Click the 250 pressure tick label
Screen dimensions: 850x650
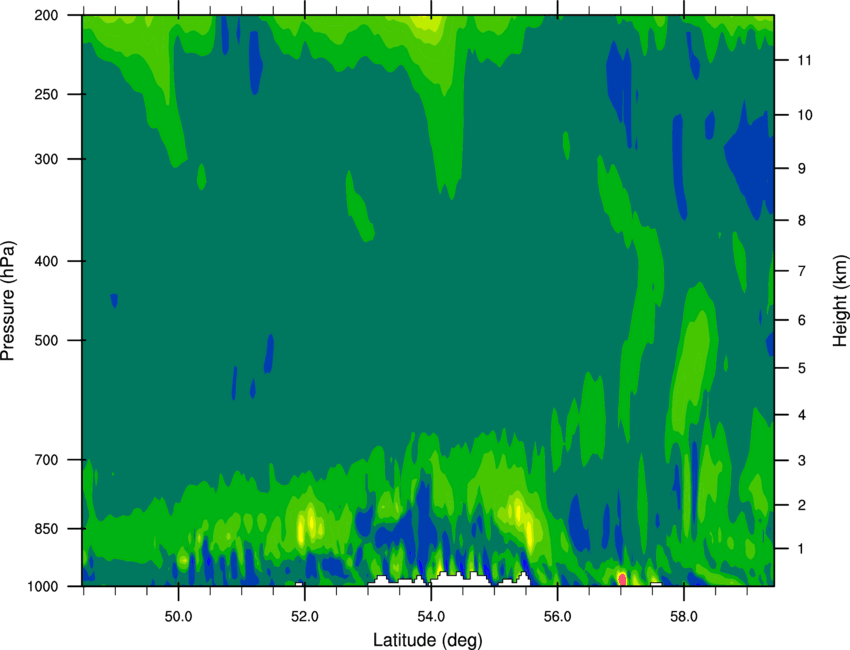pos(46,94)
